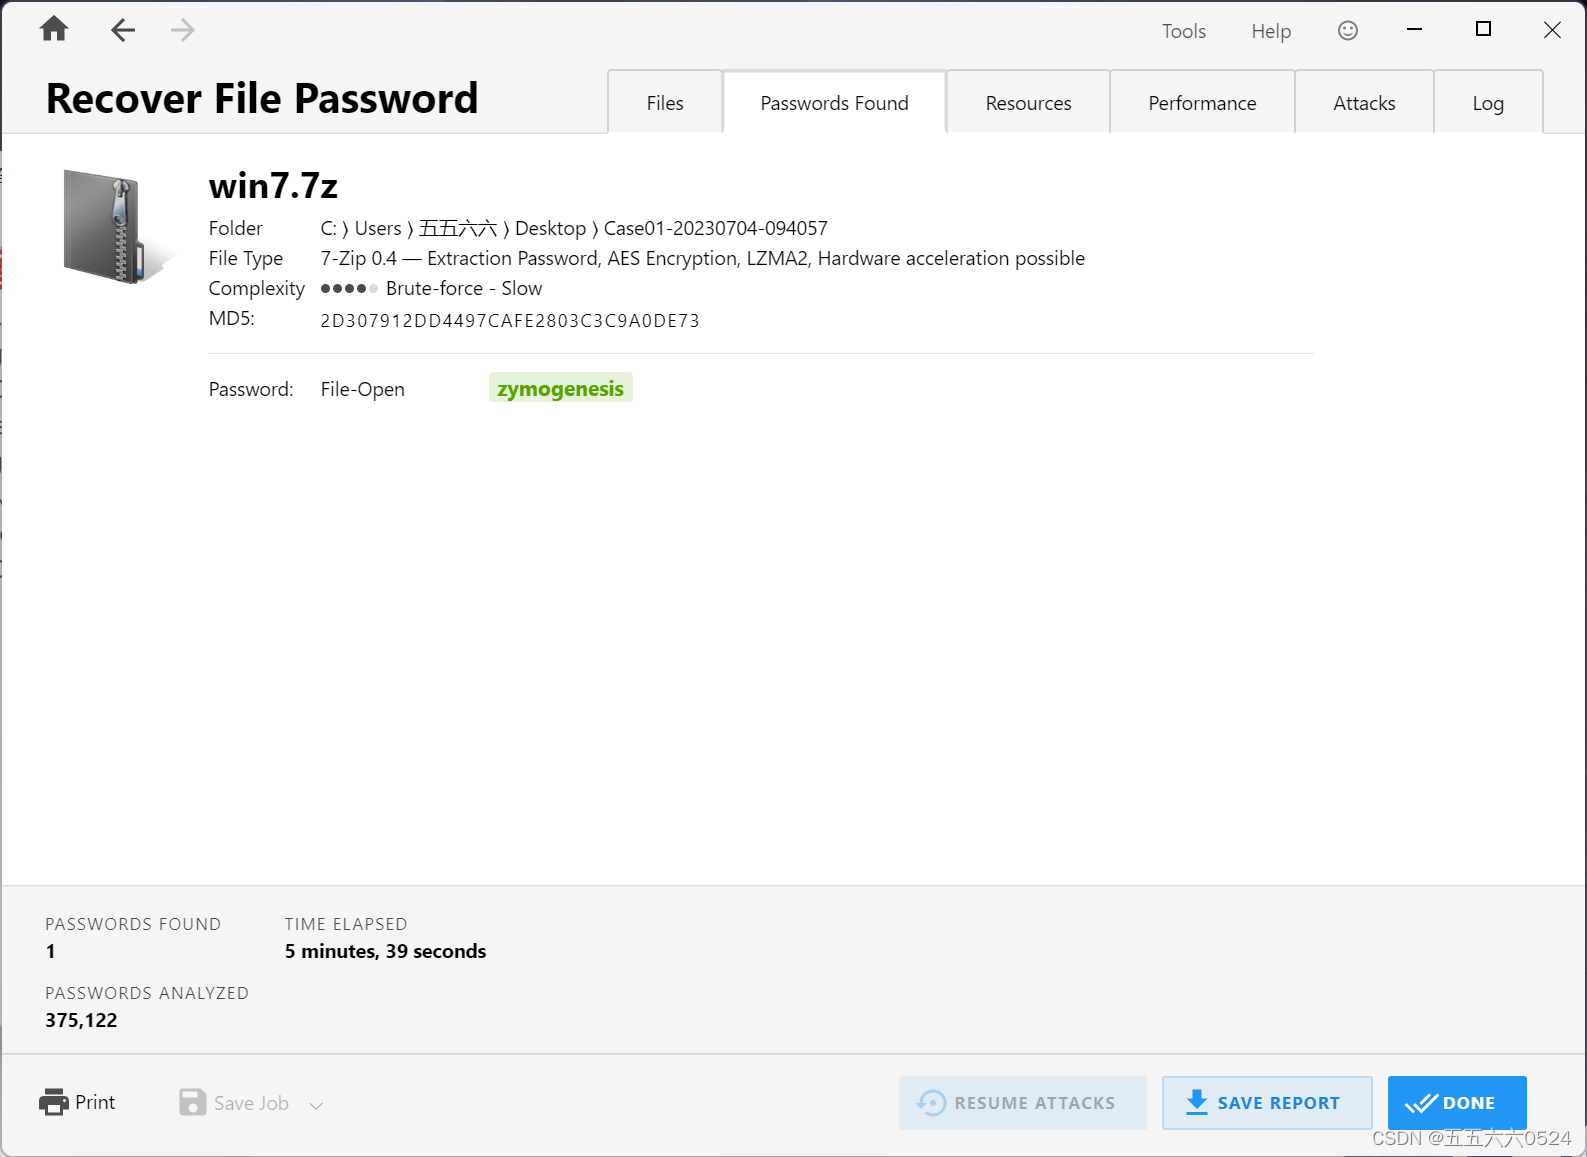Click the forward navigation arrow

click(x=182, y=30)
